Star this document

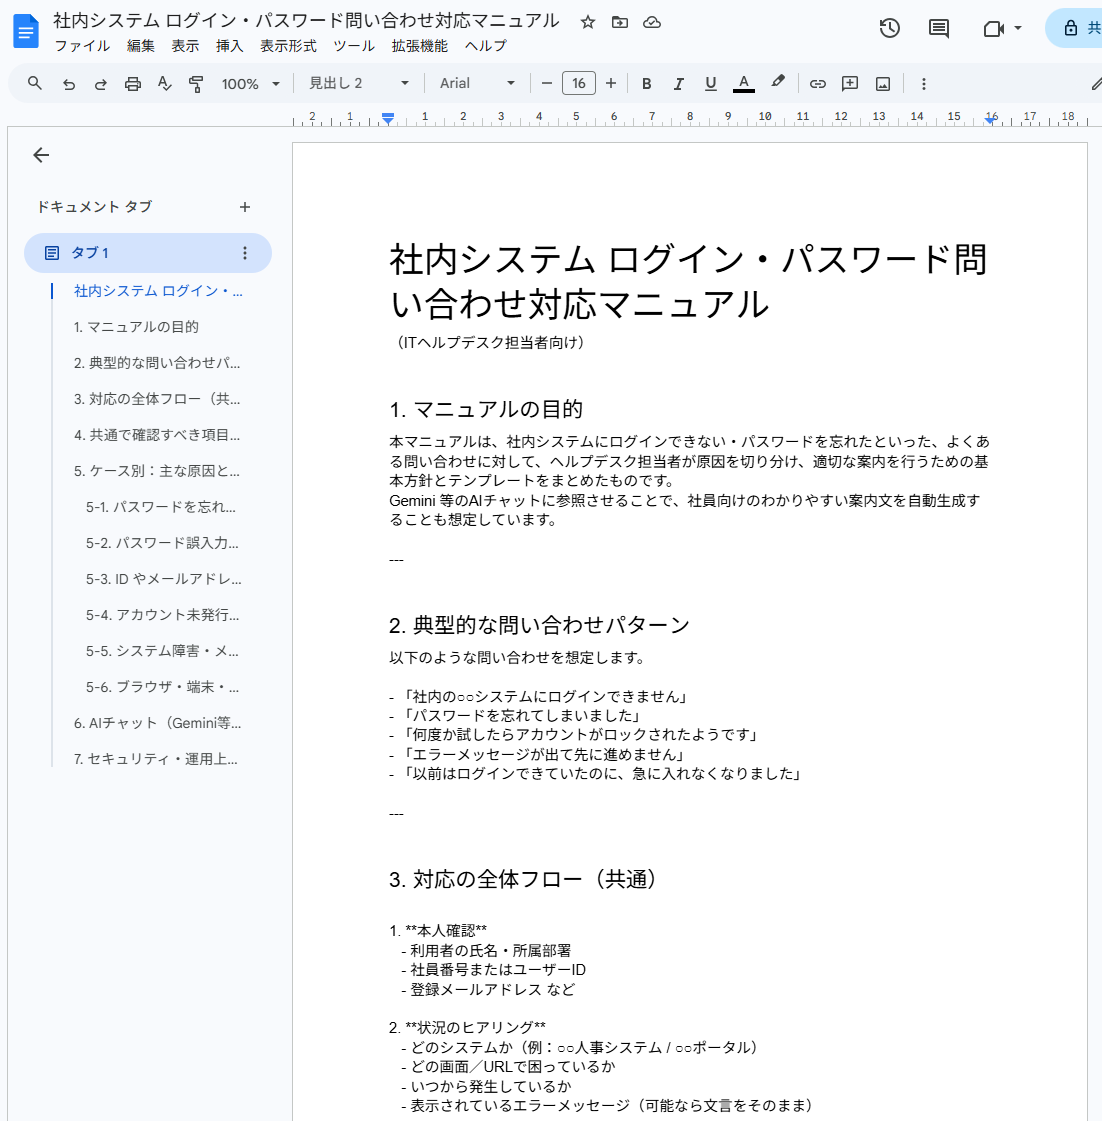point(588,22)
